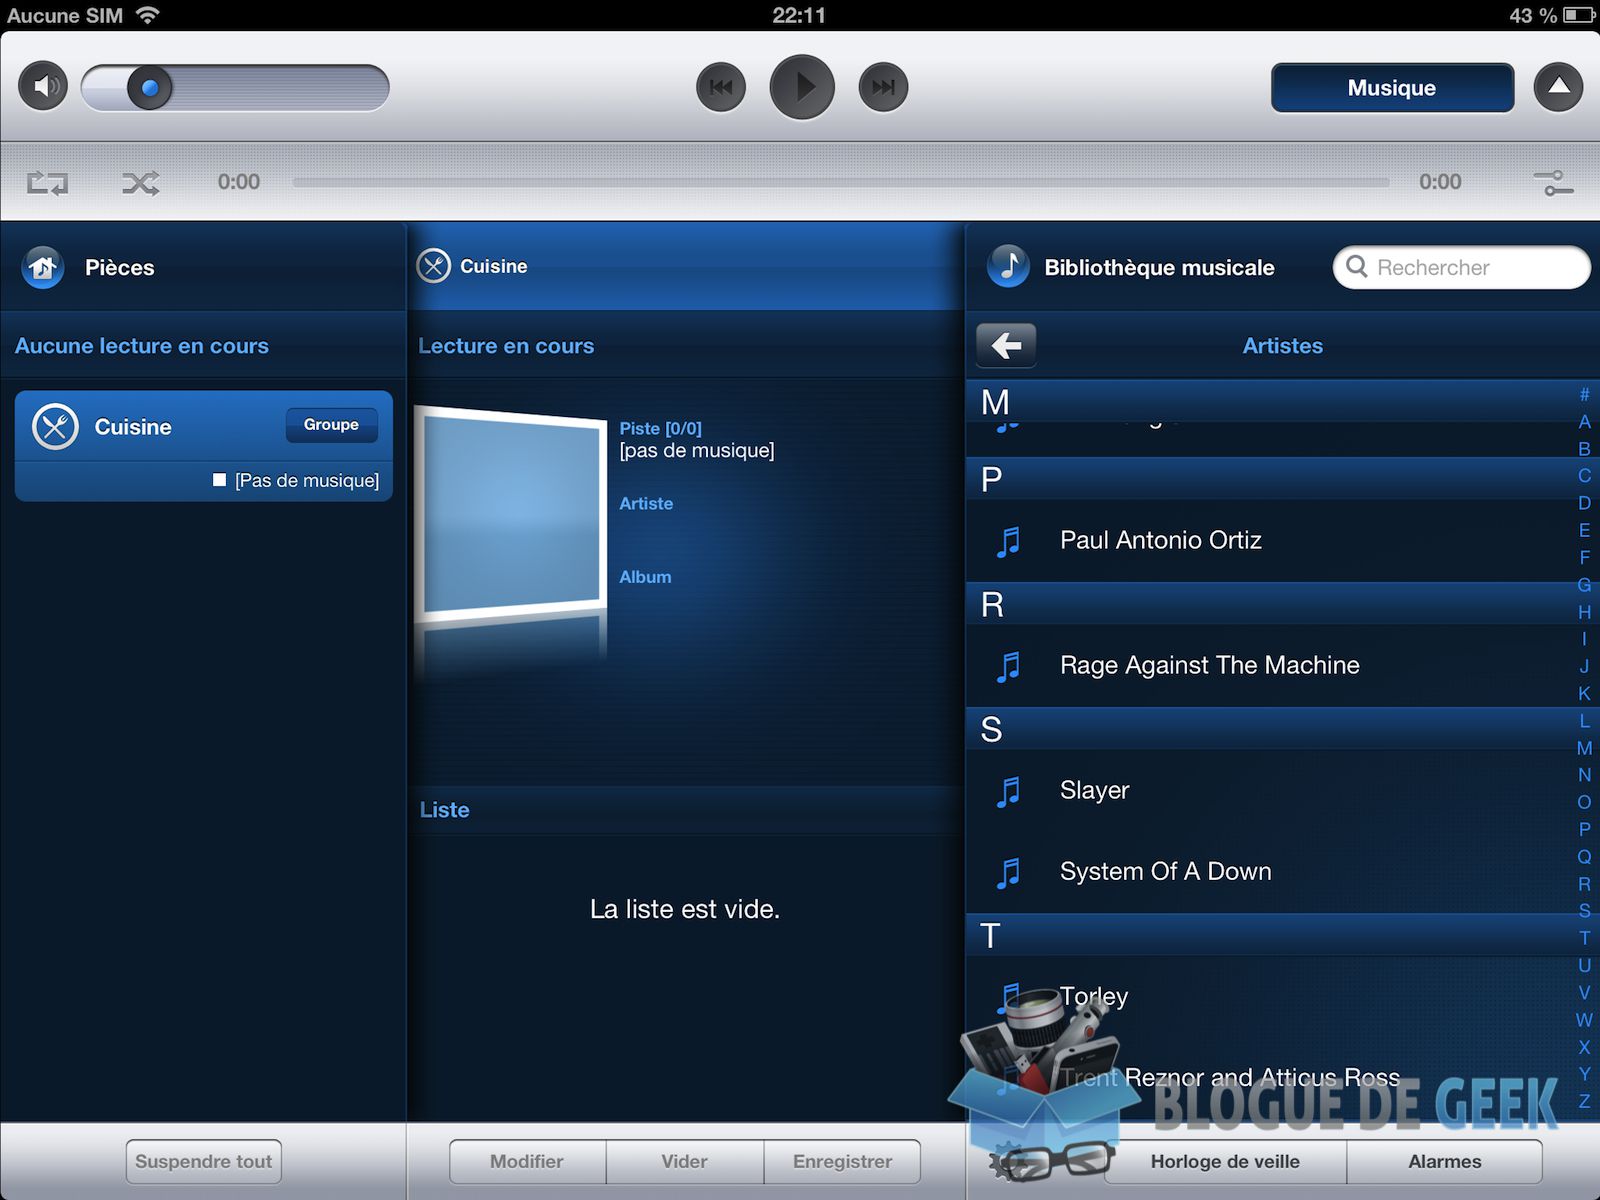Skip to next track

point(883,87)
